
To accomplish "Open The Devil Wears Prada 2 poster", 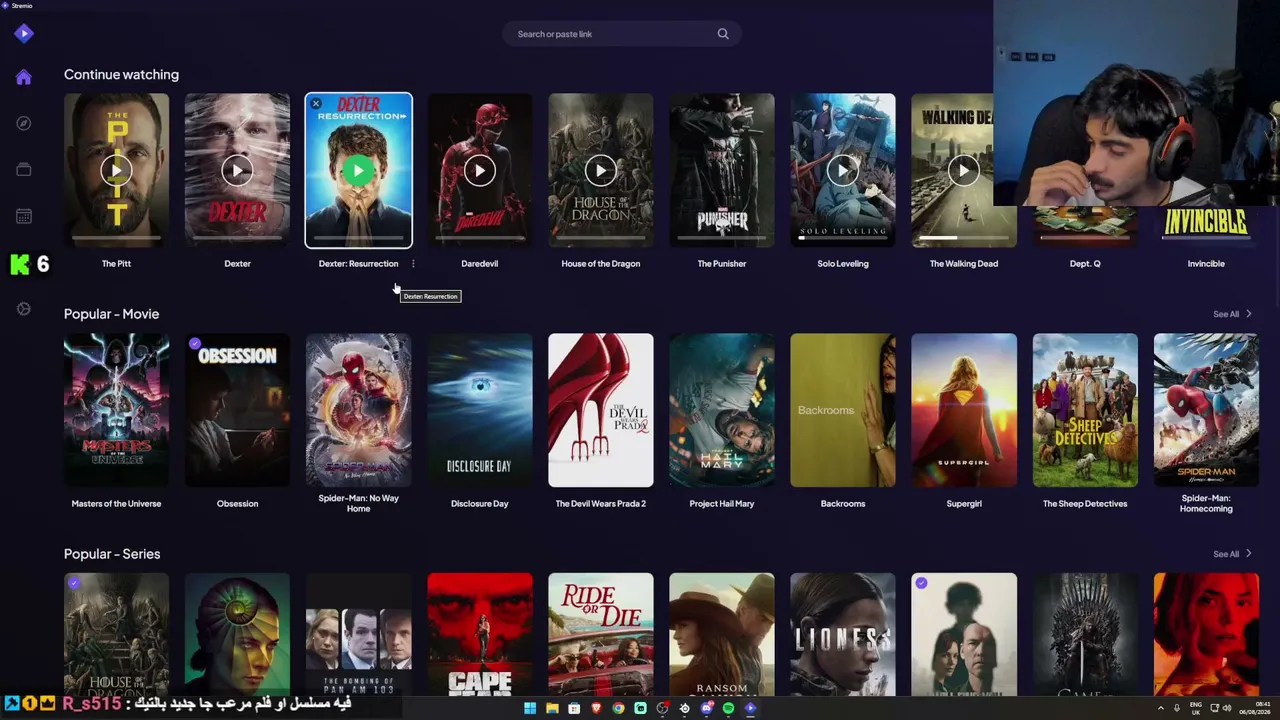I will 600,410.
